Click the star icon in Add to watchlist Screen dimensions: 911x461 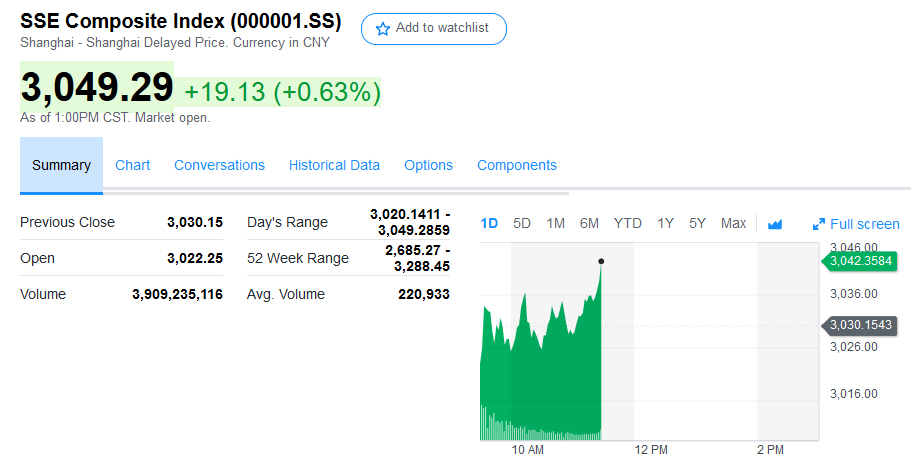(382, 29)
